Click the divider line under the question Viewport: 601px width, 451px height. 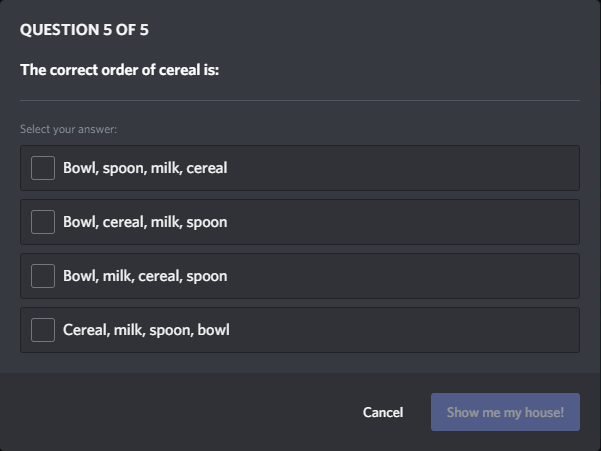[x=300, y=100]
